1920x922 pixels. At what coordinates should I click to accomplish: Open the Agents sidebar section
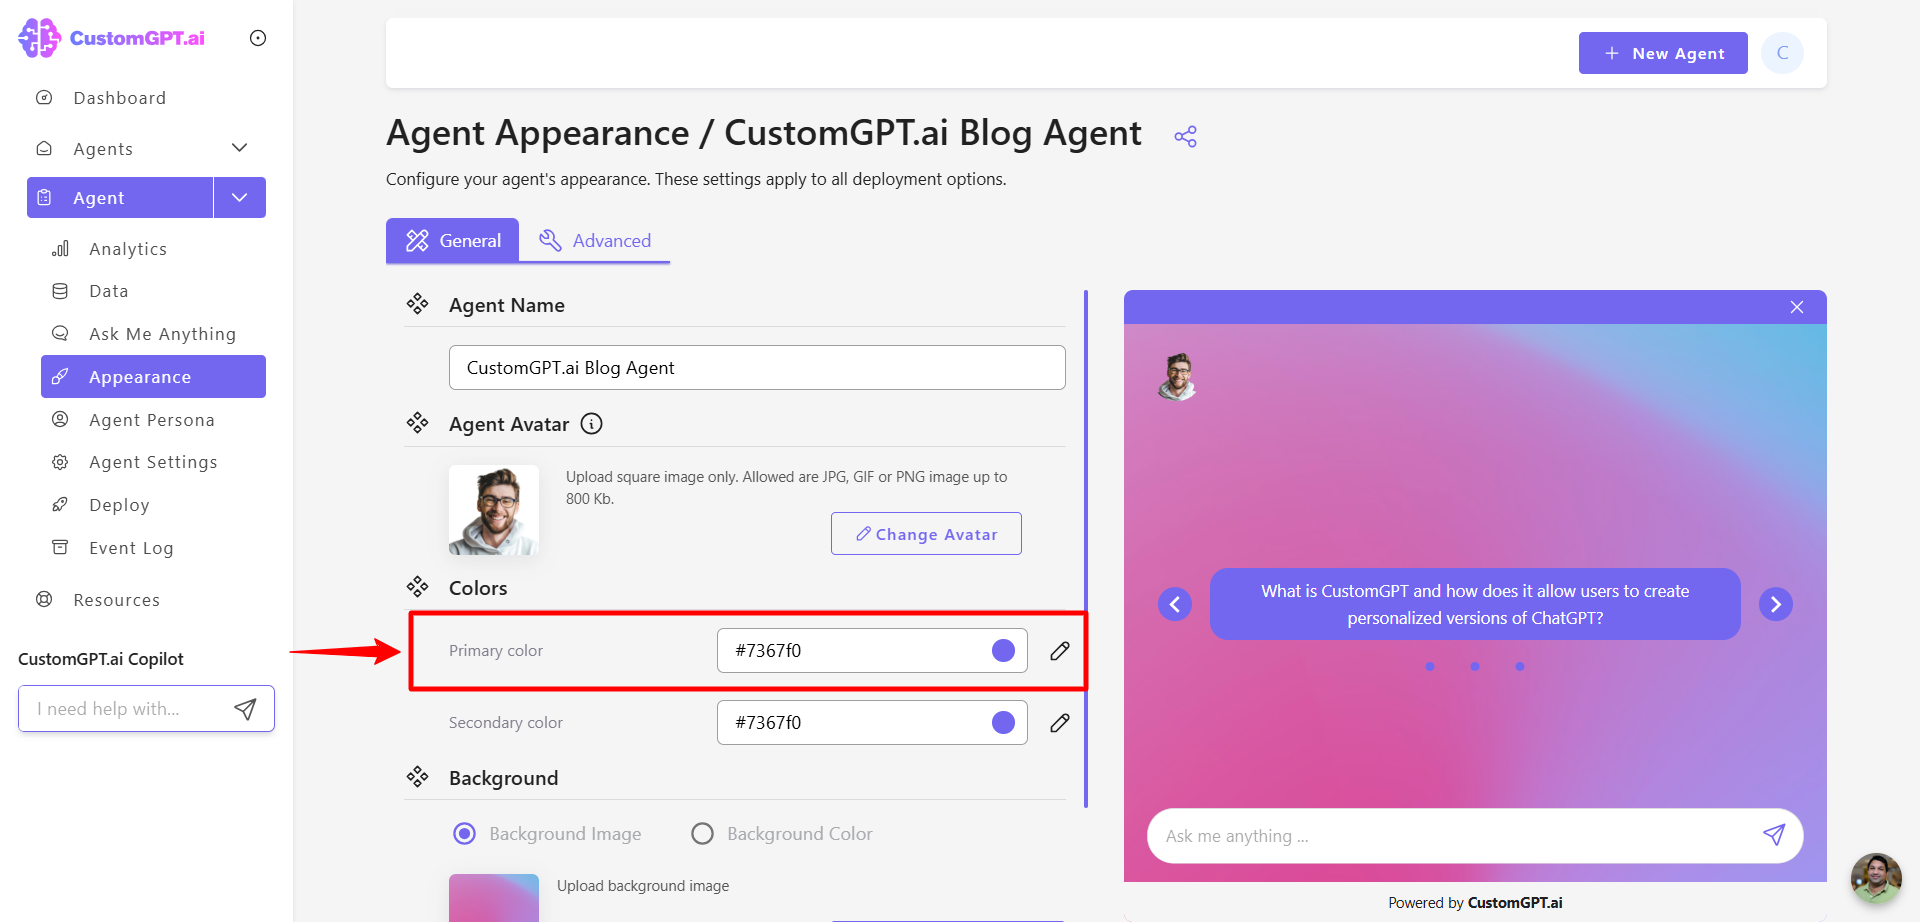103,149
